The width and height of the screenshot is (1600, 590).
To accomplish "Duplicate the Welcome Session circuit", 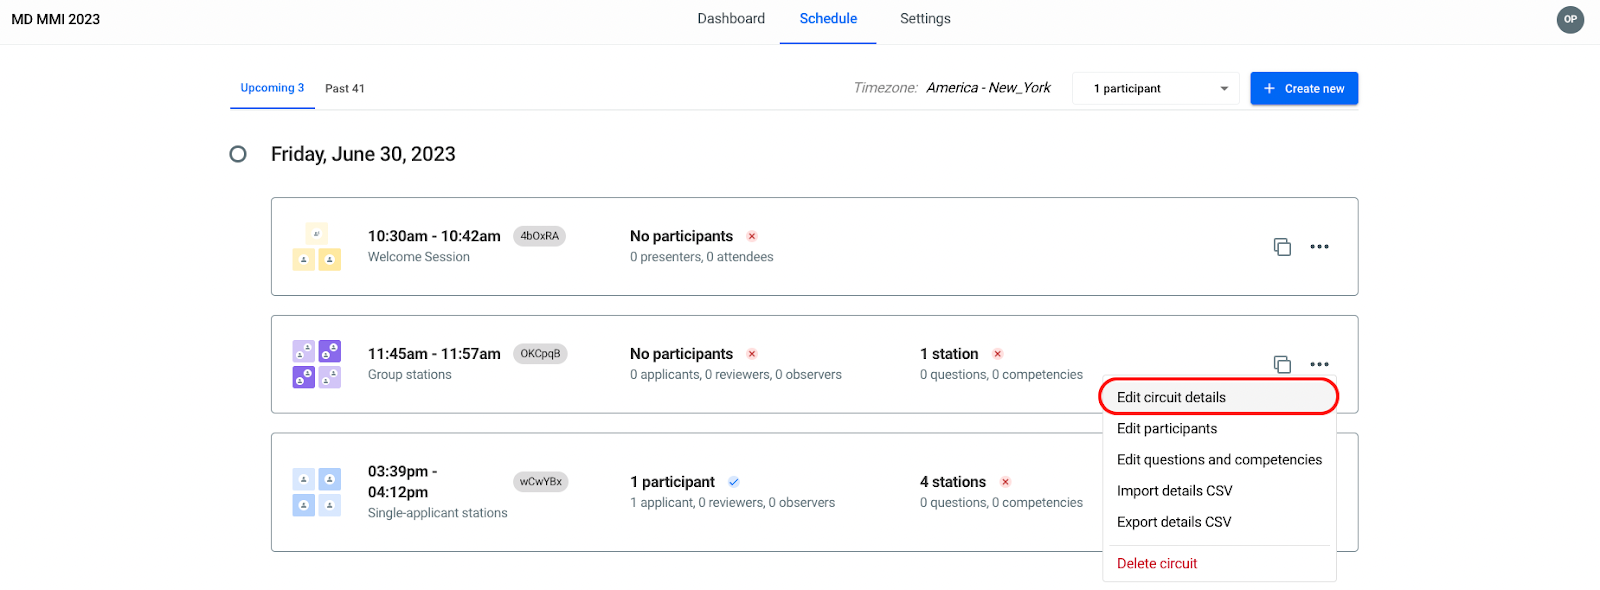I will pos(1282,247).
